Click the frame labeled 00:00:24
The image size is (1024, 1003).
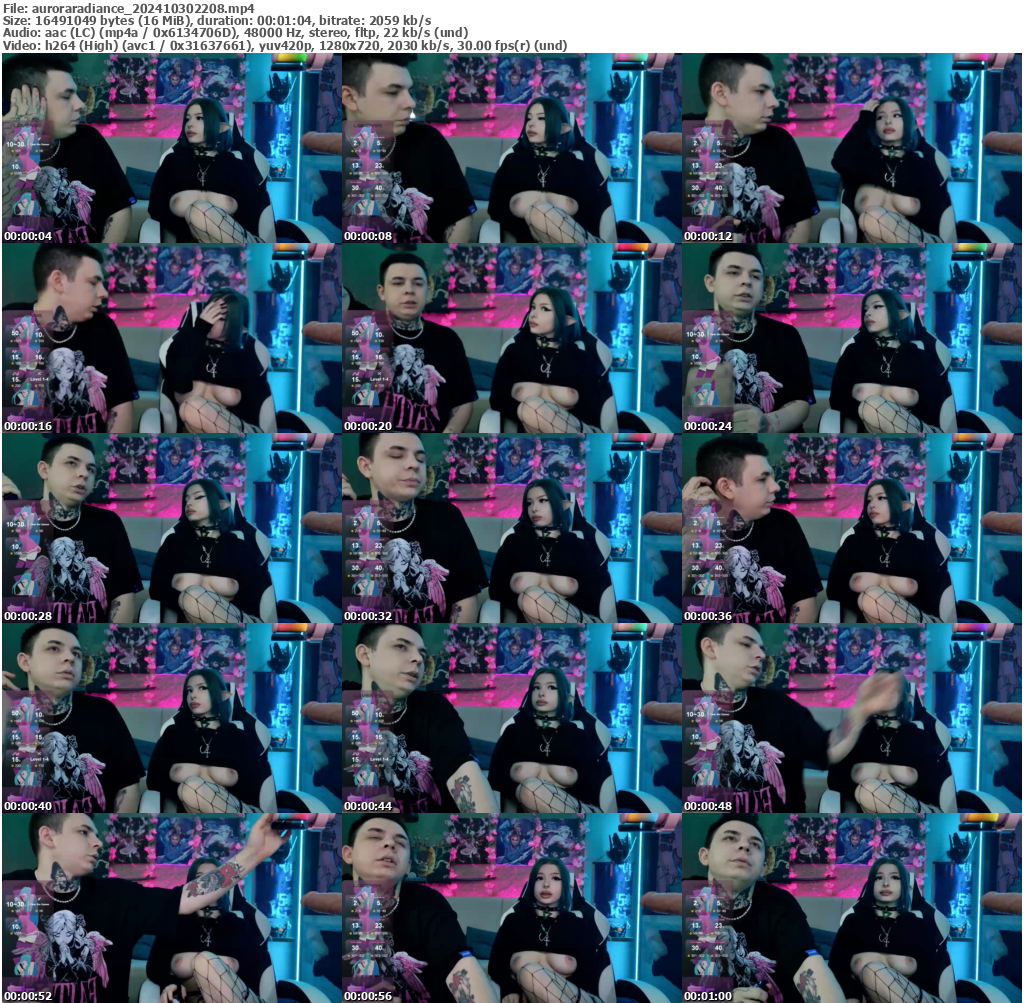[x=852, y=338]
